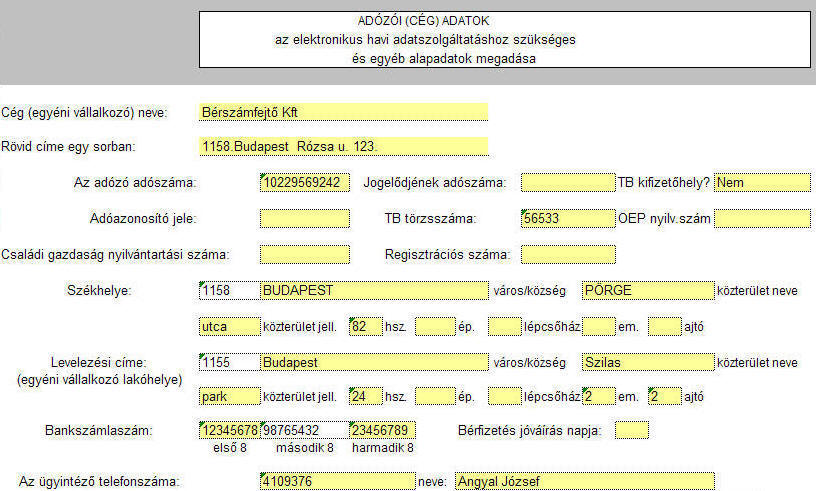Click the 'Cég (egyéni vállalkozó) neve:' label
Image resolution: width=816 pixels, height=491 pixels.
pyautogui.click(x=84, y=112)
